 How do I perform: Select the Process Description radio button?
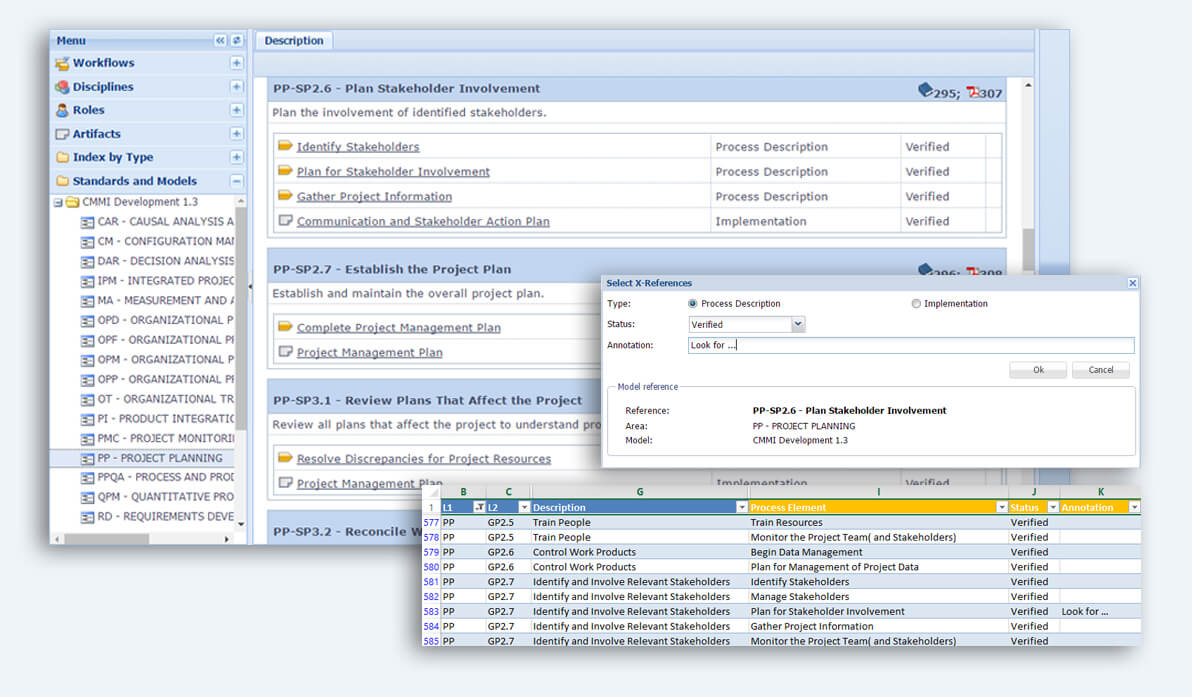693,303
